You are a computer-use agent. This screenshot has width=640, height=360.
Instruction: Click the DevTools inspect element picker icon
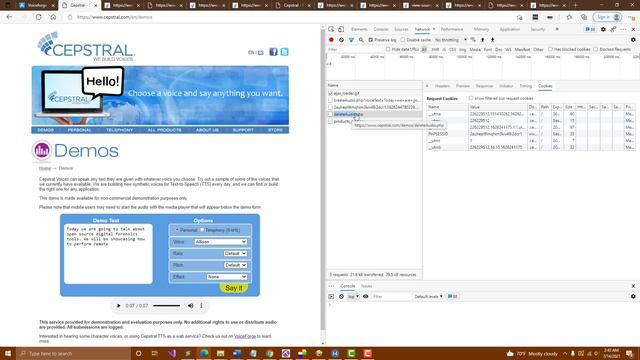coord(331,29)
